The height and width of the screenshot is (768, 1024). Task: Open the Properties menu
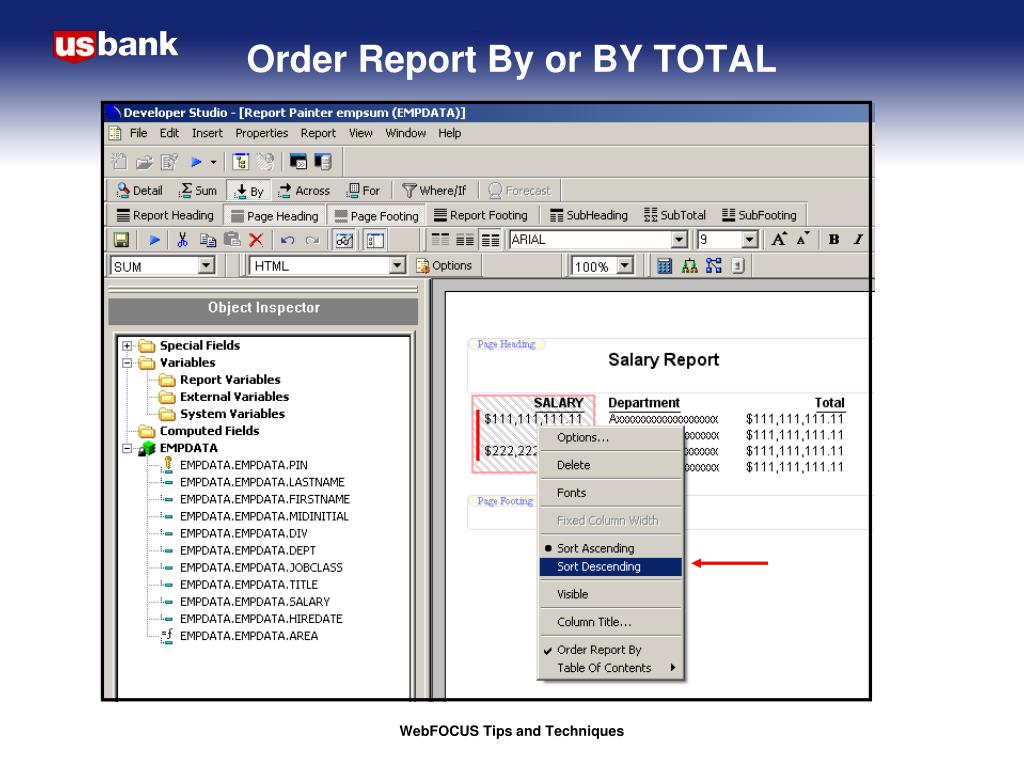click(262, 133)
